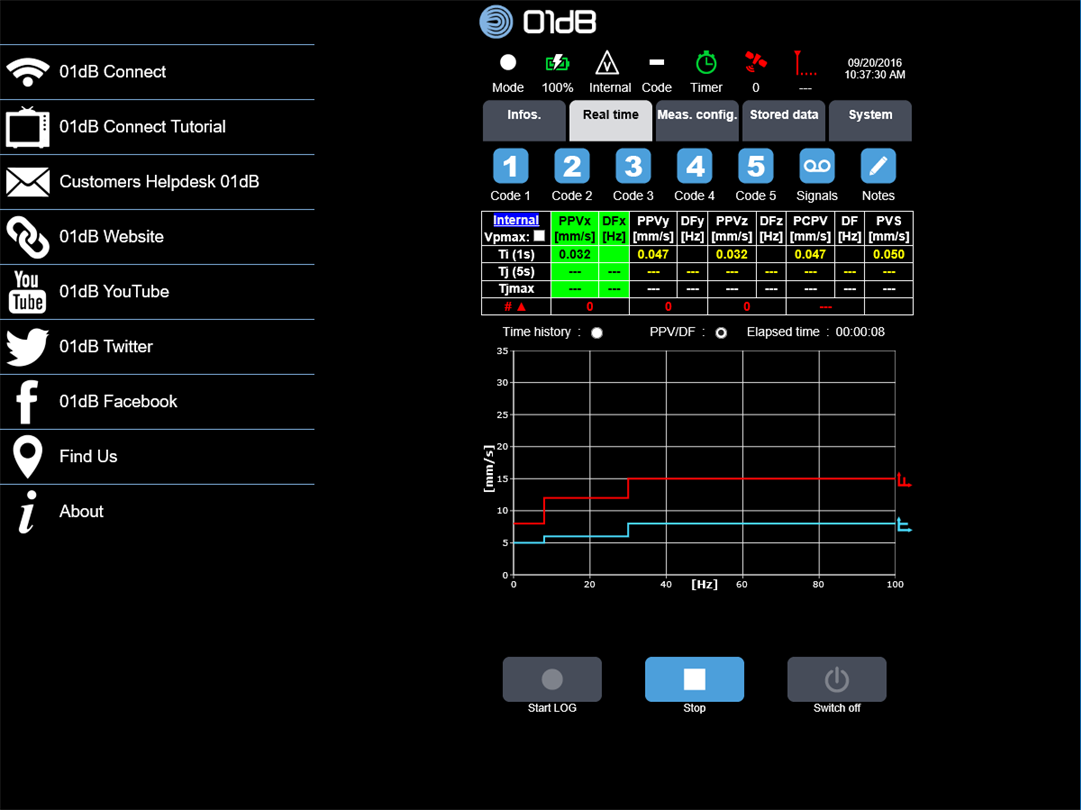The width and height of the screenshot is (1081, 810).
Task: Open the System tab
Action: point(870,121)
